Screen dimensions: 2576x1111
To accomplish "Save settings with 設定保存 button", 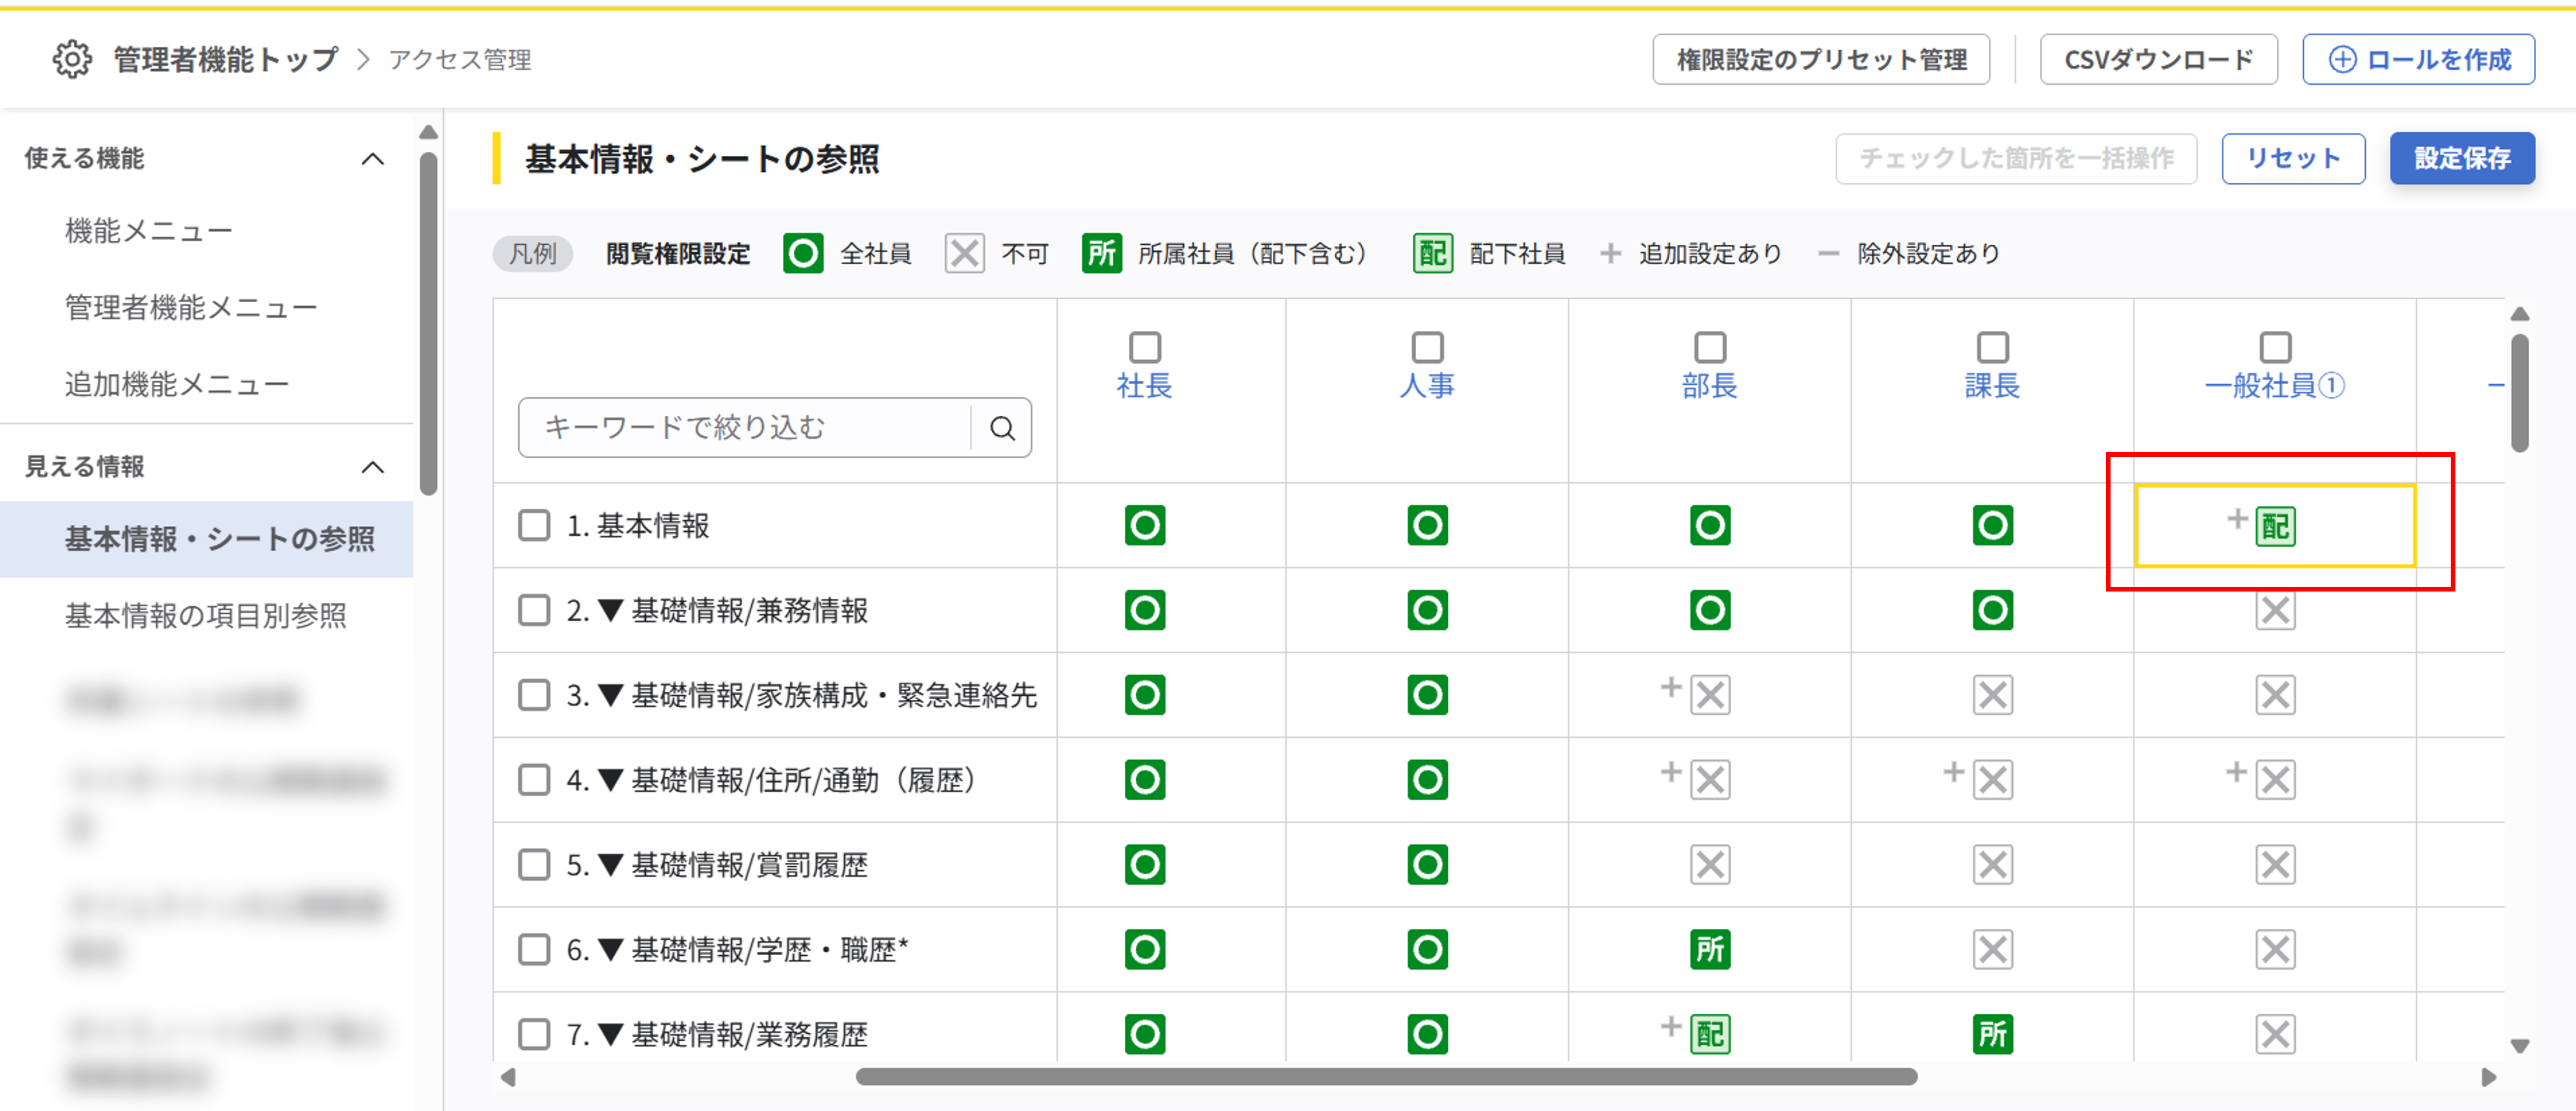I will [2462, 158].
